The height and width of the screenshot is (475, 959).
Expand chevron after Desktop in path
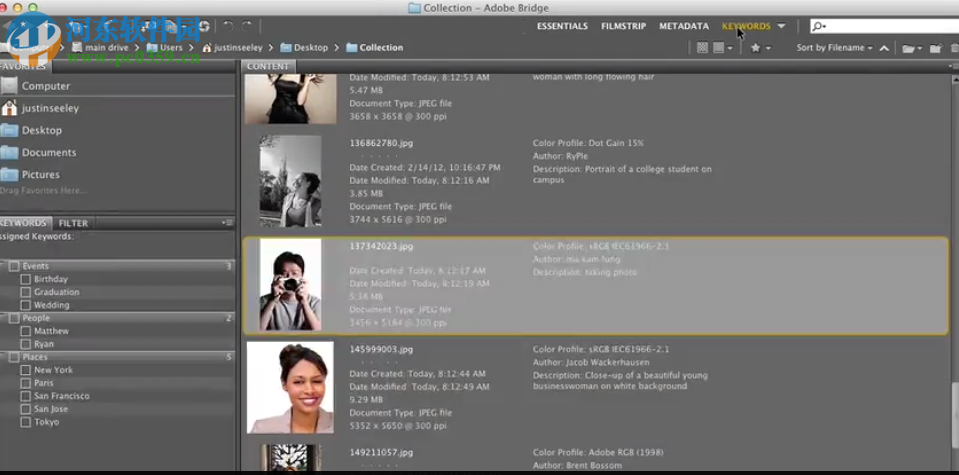click(336, 48)
